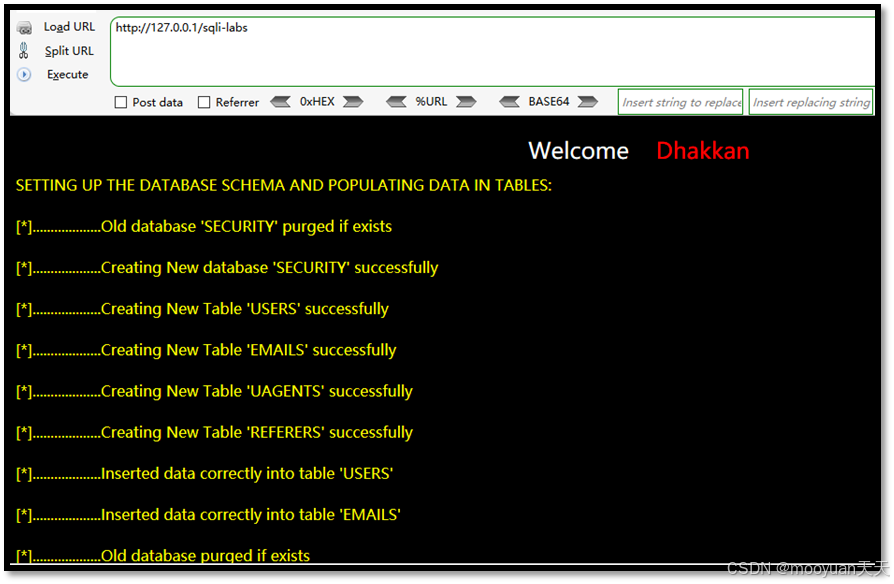Click the 'Welcome' heading text
Screen dimensions: 894x584
pos(578,151)
